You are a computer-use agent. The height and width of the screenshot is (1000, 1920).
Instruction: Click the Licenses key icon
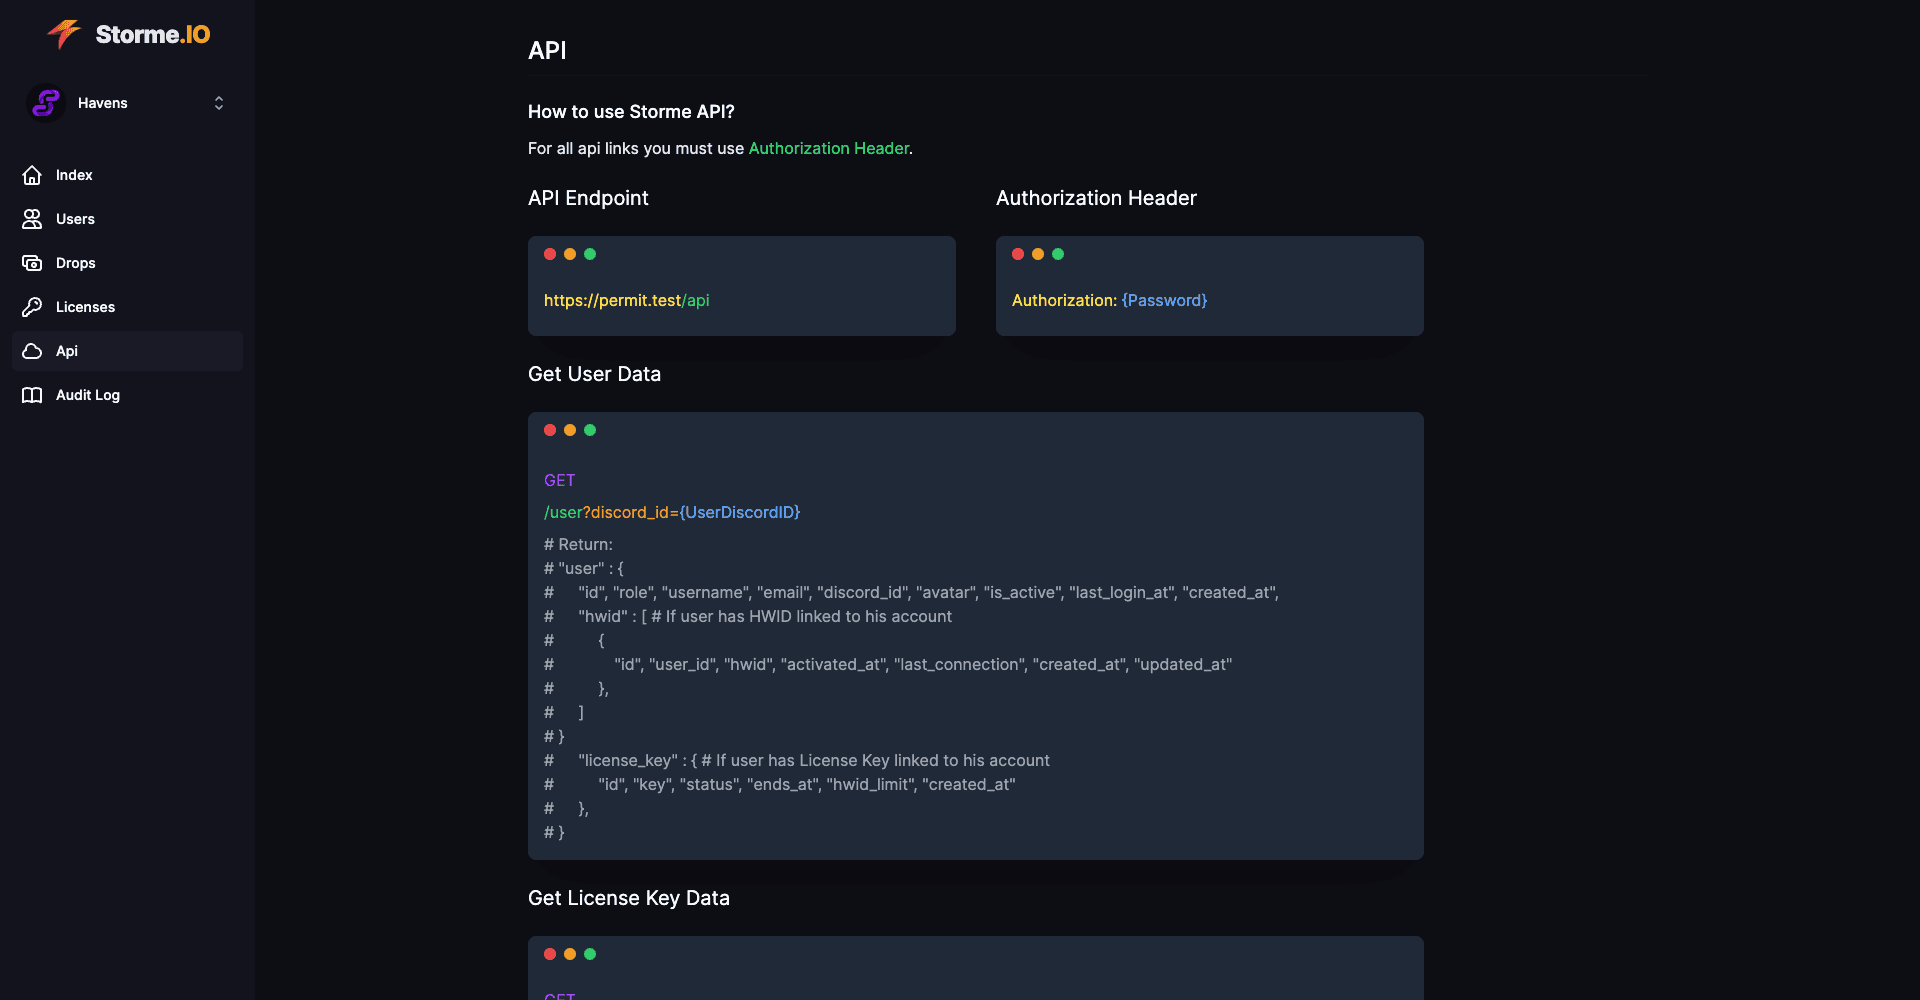coord(32,307)
